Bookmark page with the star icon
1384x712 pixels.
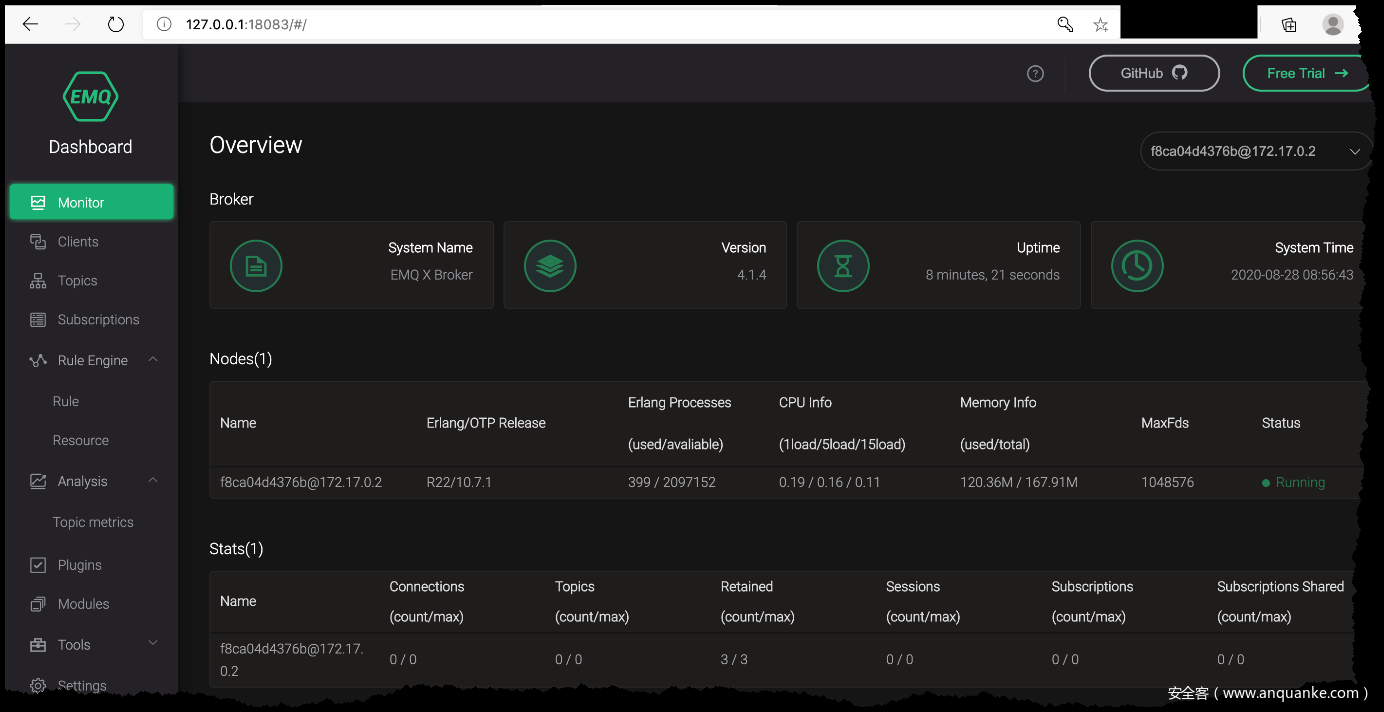1100,24
